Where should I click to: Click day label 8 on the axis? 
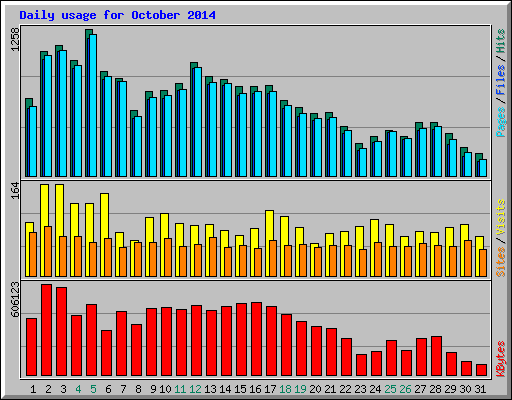(x=138, y=389)
